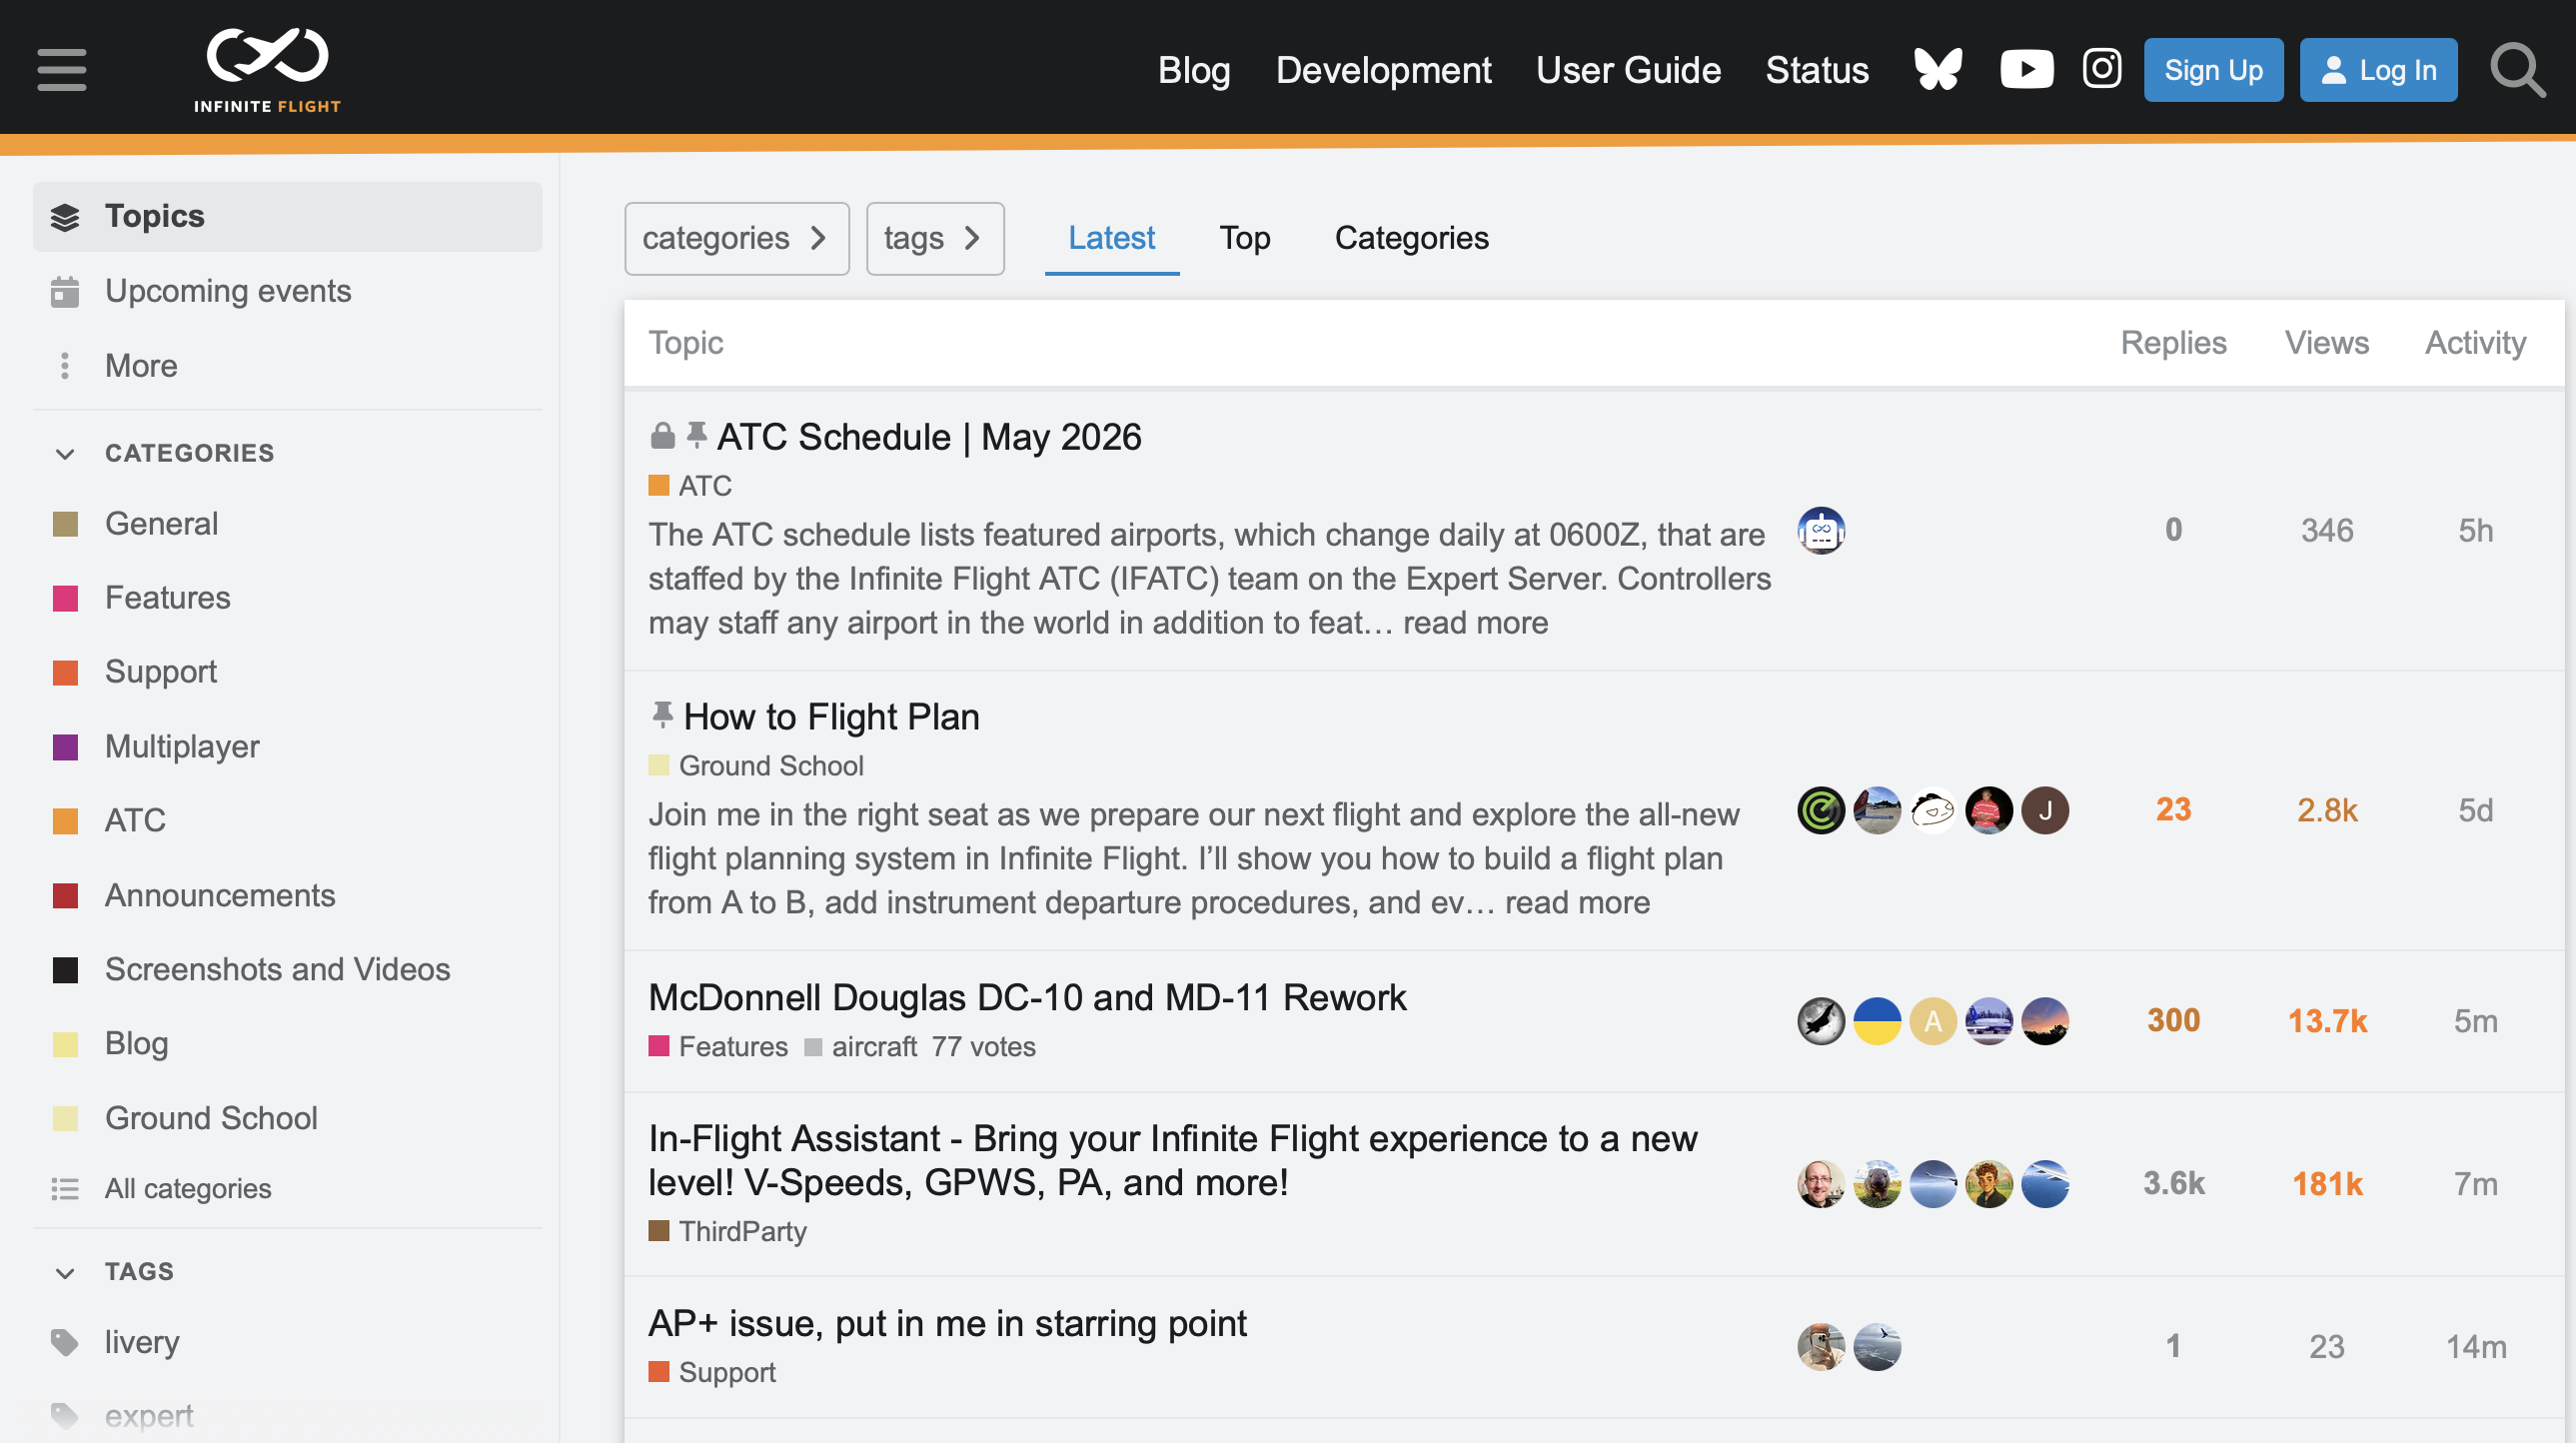The width and height of the screenshot is (2576, 1443).
Task: Open Upcoming events calendar item
Action: [227, 291]
